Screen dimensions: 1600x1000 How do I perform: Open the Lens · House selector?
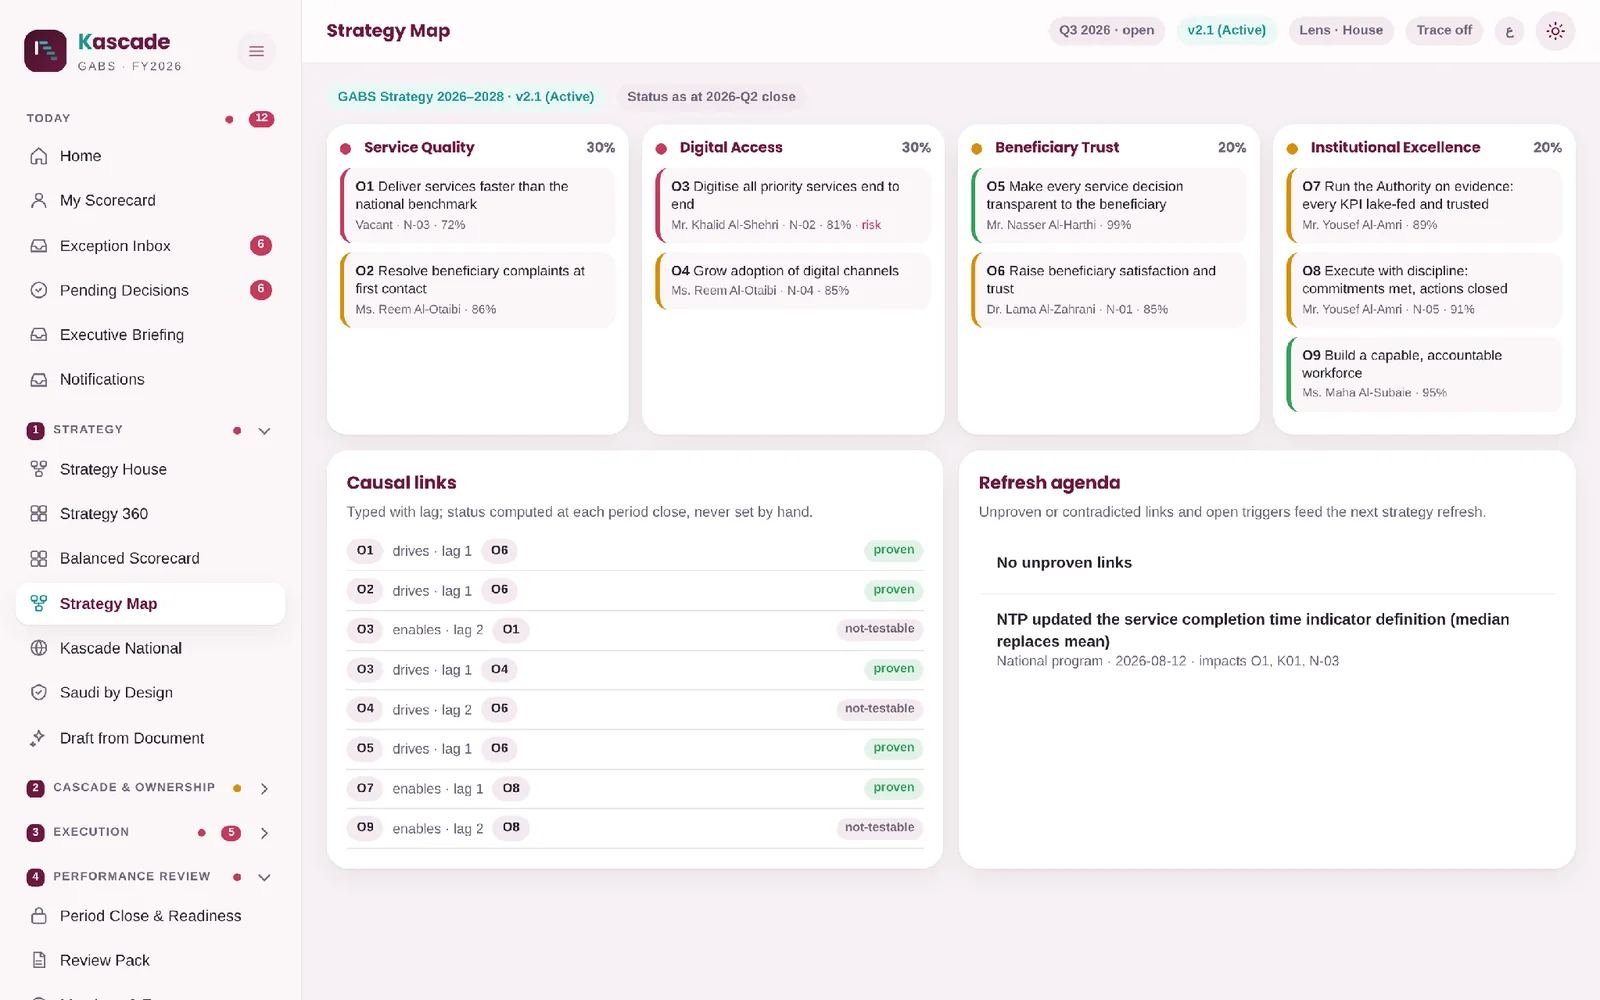[1341, 30]
